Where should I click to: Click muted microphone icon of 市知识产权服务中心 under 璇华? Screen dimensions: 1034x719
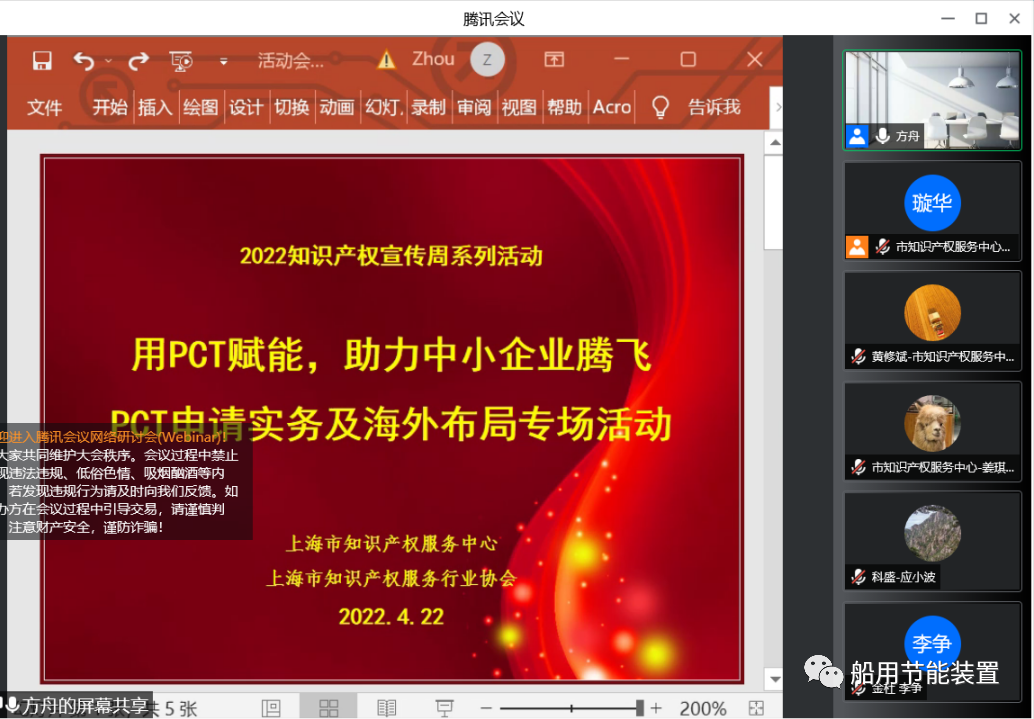[x=882, y=247]
